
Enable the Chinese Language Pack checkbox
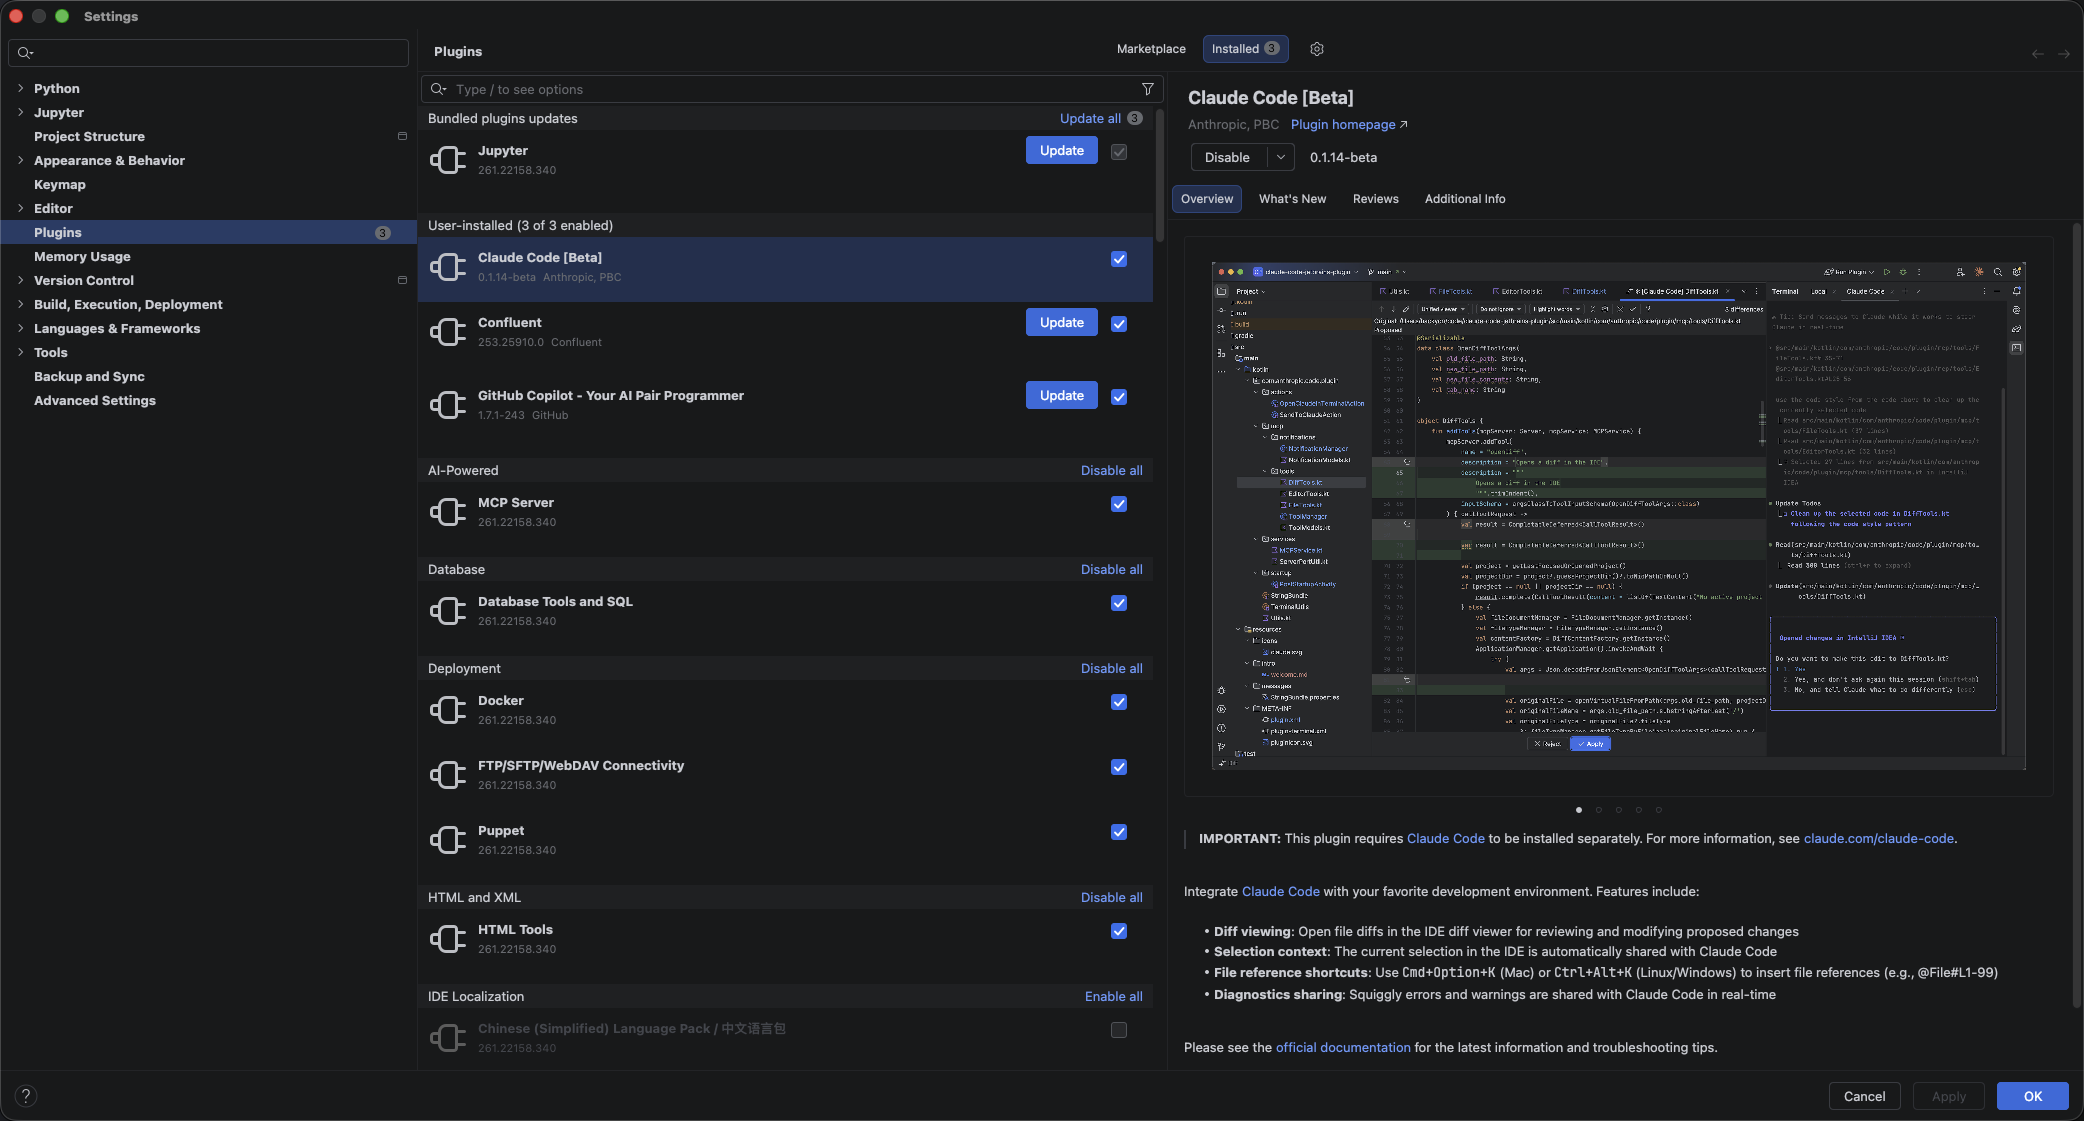pyautogui.click(x=1119, y=1030)
